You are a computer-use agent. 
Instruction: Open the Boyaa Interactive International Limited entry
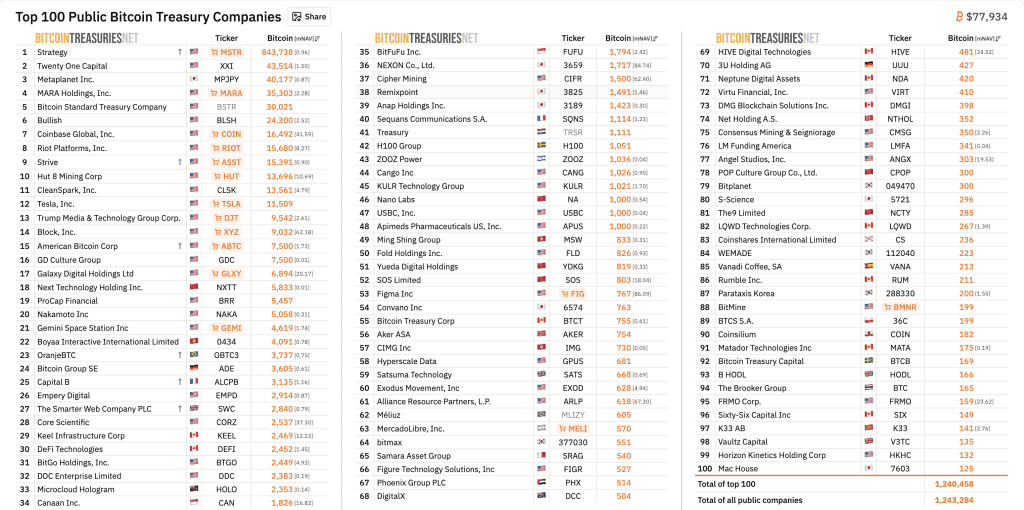coord(108,342)
